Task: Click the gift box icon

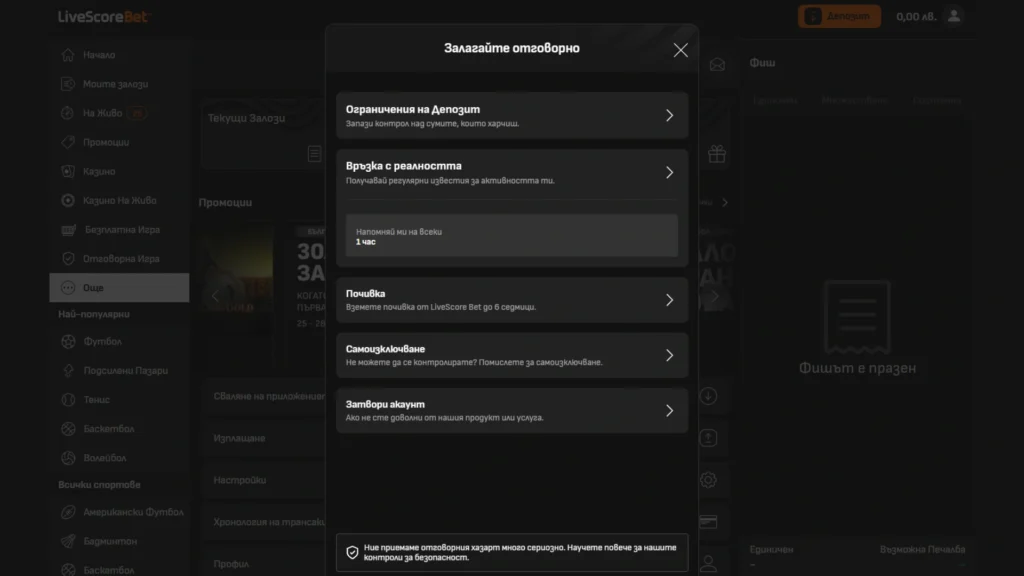Action: tap(716, 154)
